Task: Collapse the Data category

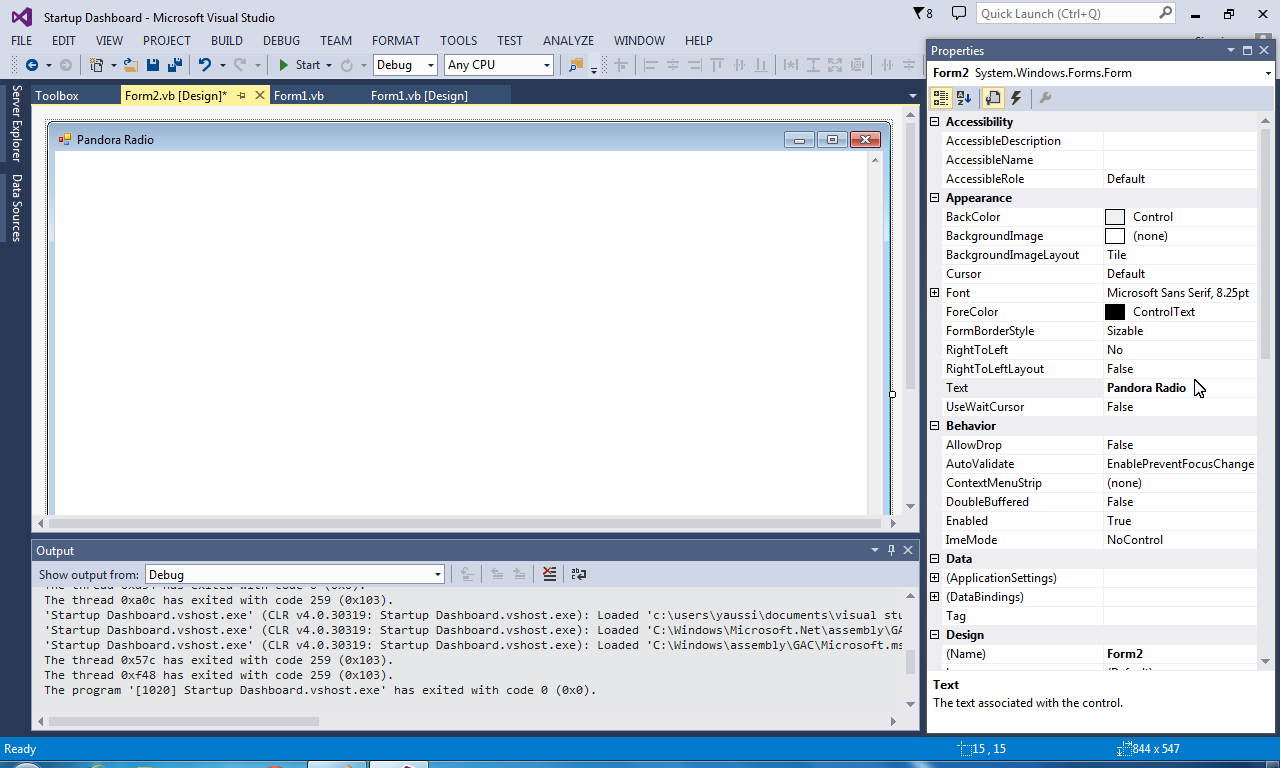Action: tap(935, 559)
